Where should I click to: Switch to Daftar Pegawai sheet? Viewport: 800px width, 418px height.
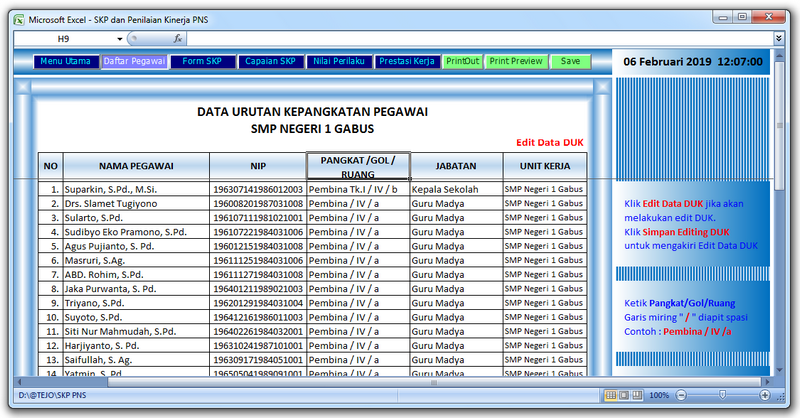134,61
